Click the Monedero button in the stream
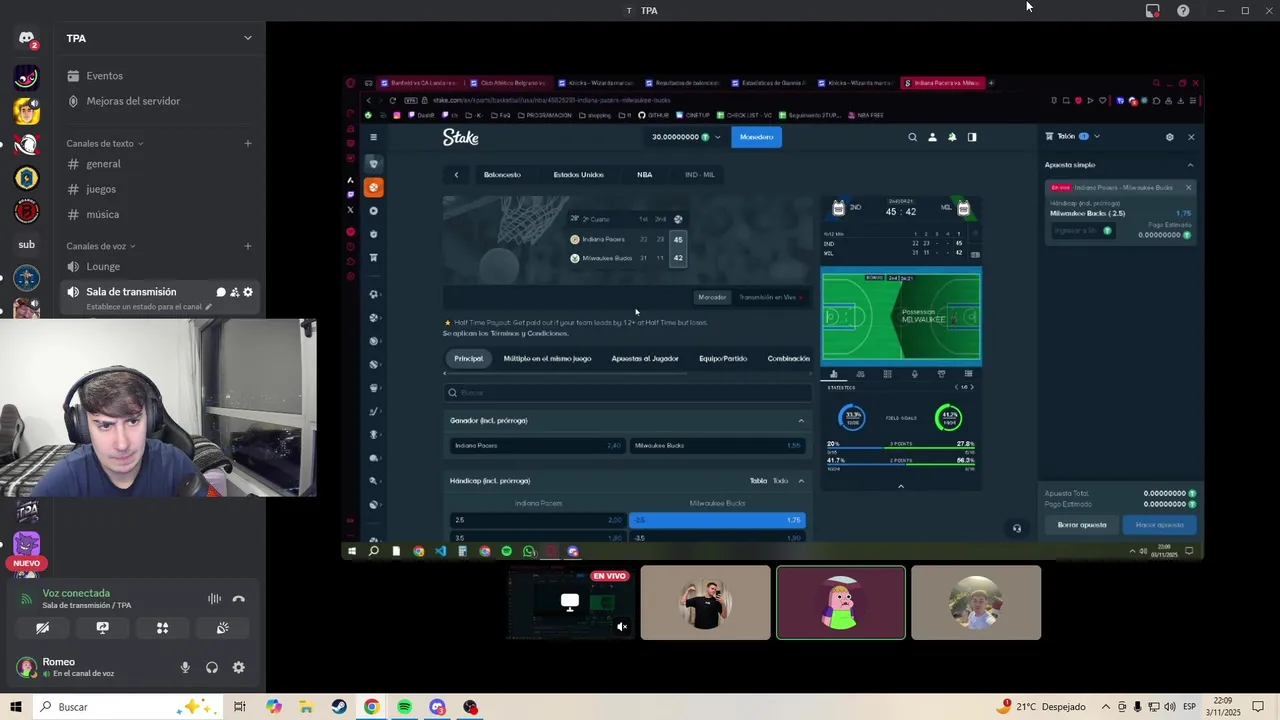This screenshot has width=1280, height=720. (756, 137)
